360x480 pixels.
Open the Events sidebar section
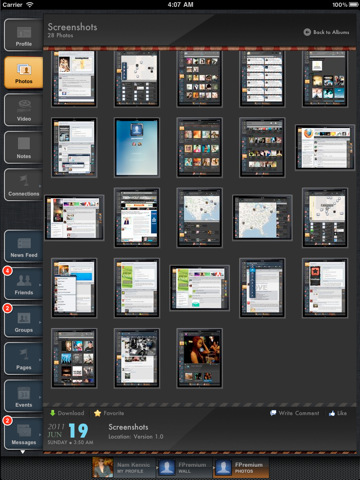(x=23, y=396)
